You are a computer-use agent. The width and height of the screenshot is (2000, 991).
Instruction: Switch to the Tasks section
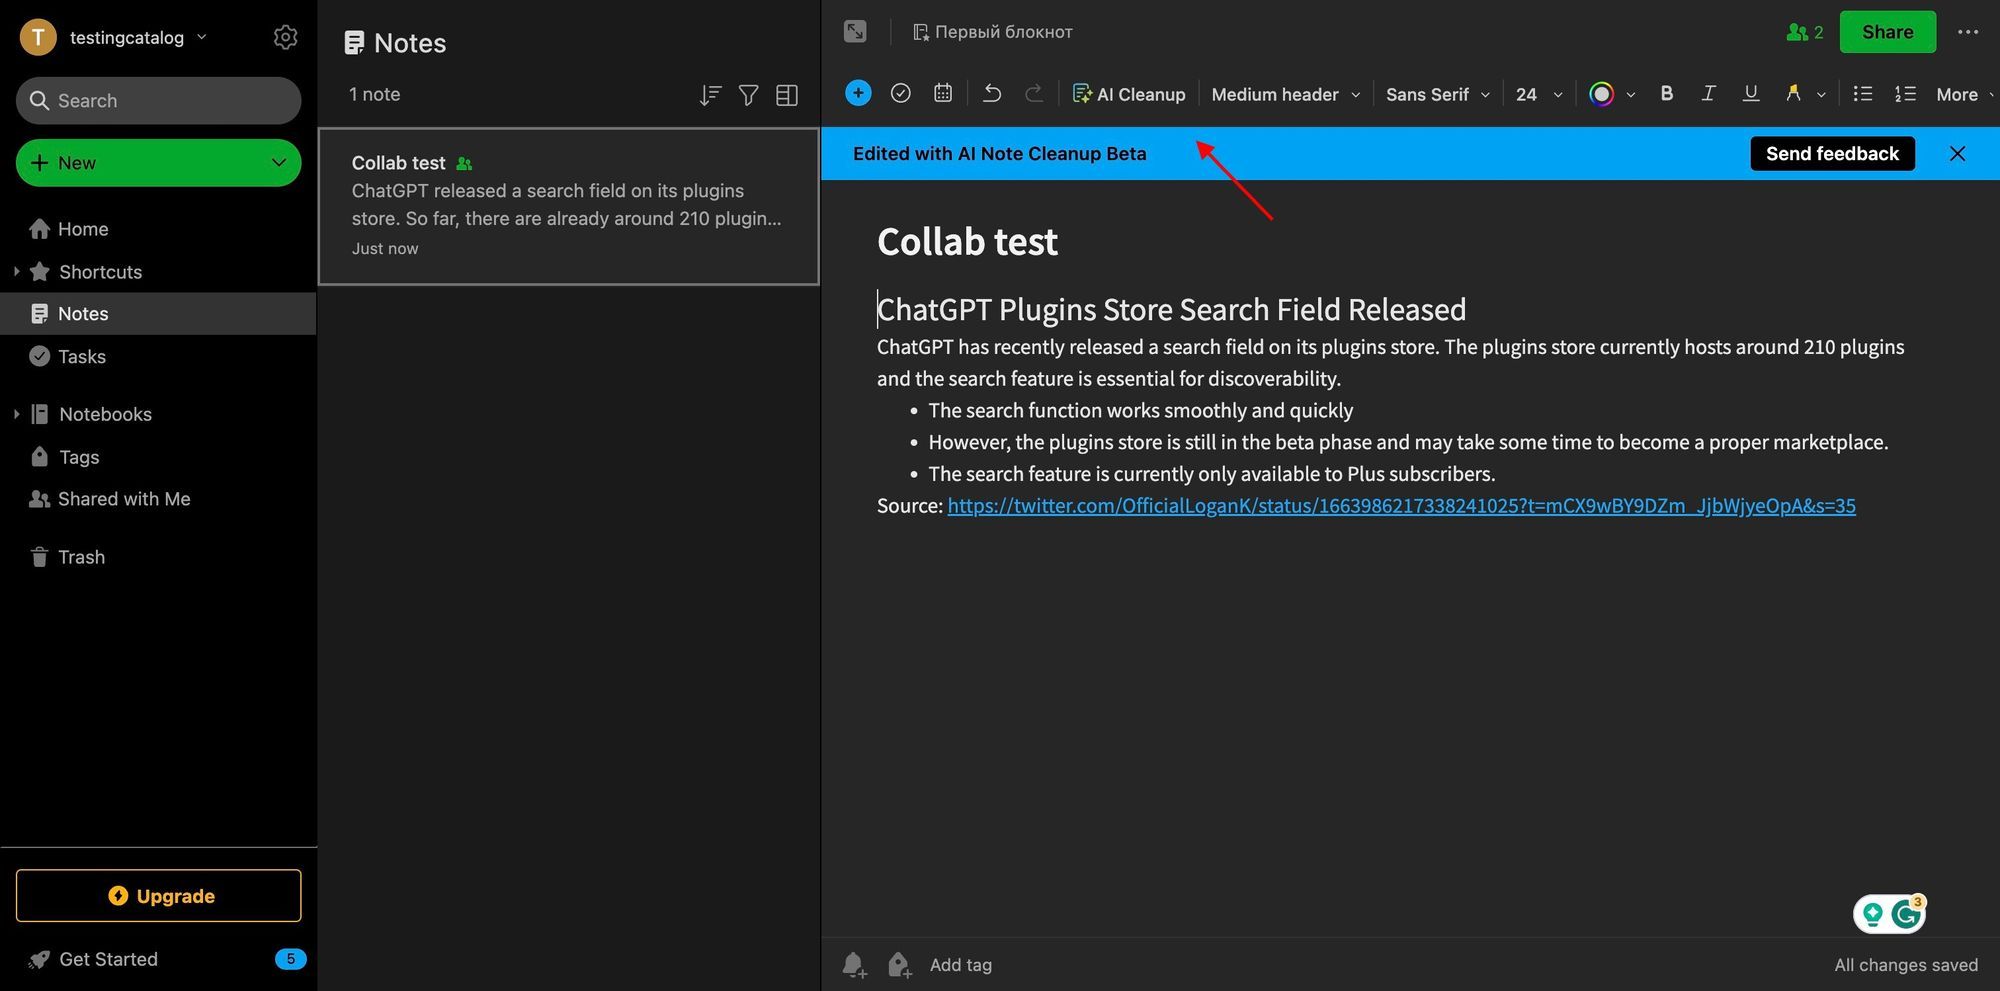(x=81, y=356)
